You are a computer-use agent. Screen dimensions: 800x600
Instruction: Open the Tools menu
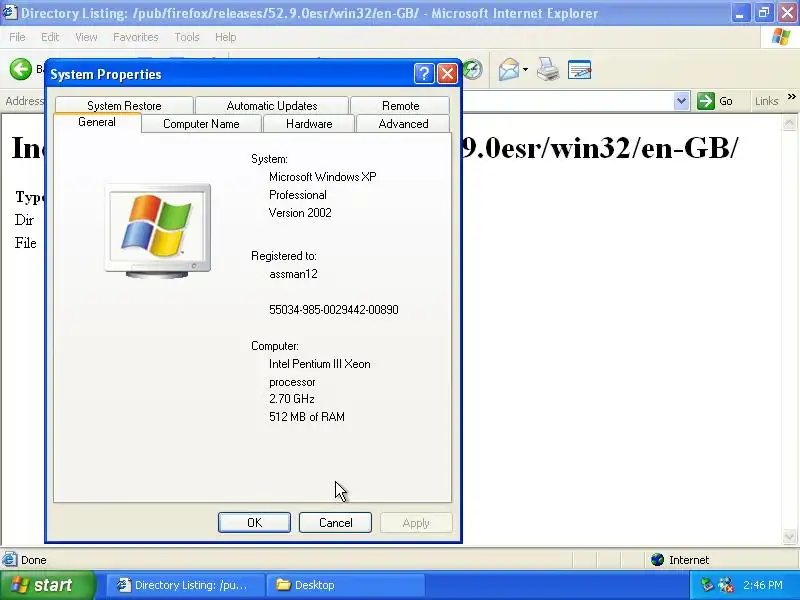click(x=187, y=37)
